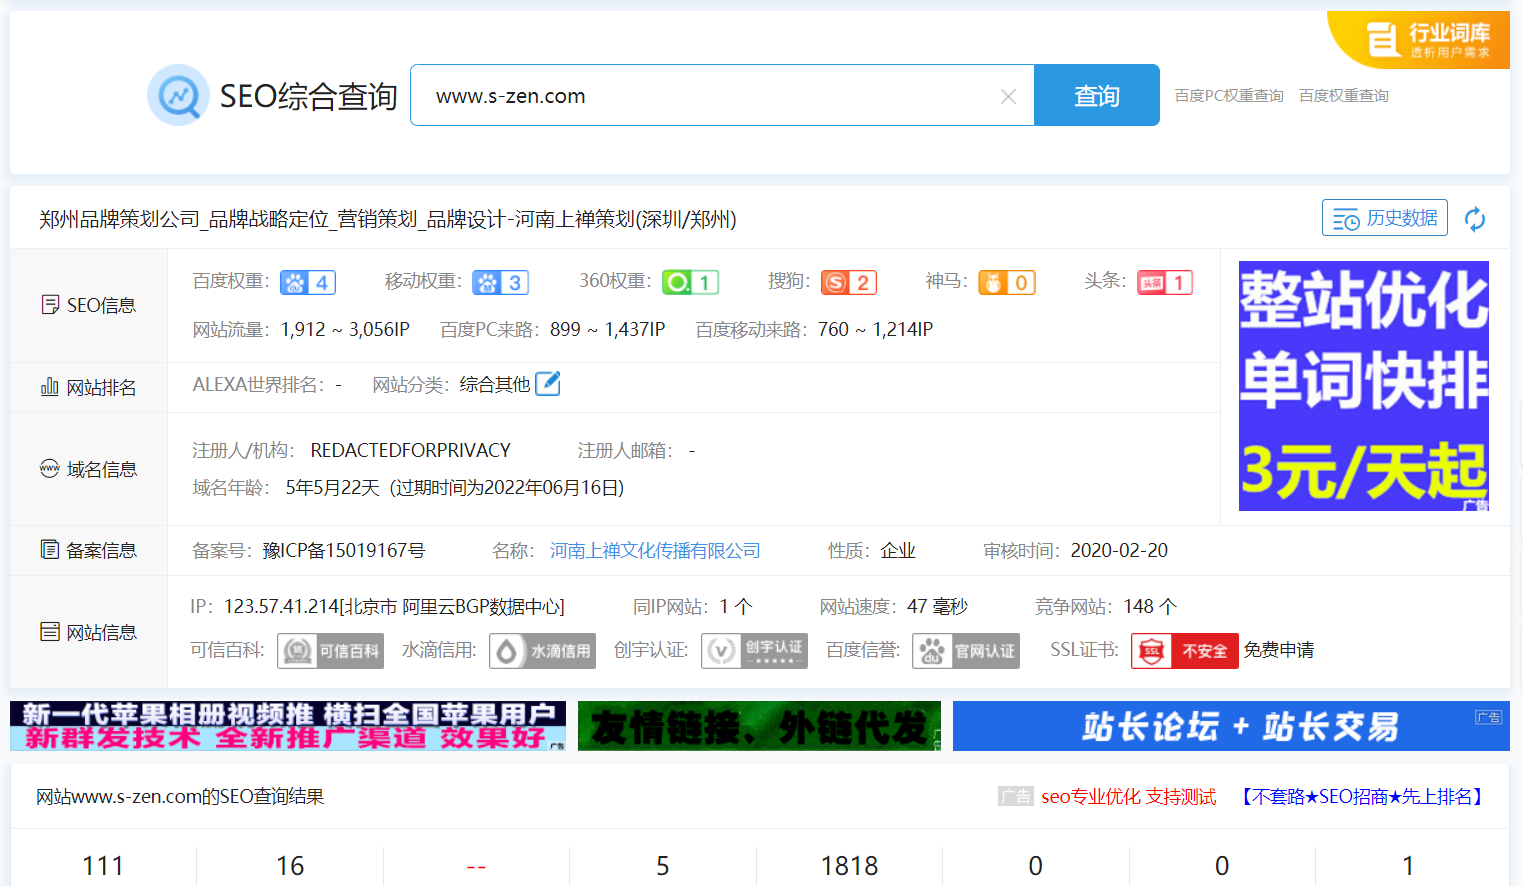This screenshot has width=1523, height=886.
Task: Click 审核时间 2020-02-20 value
Action: pyautogui.click(x=1119, y=551)
